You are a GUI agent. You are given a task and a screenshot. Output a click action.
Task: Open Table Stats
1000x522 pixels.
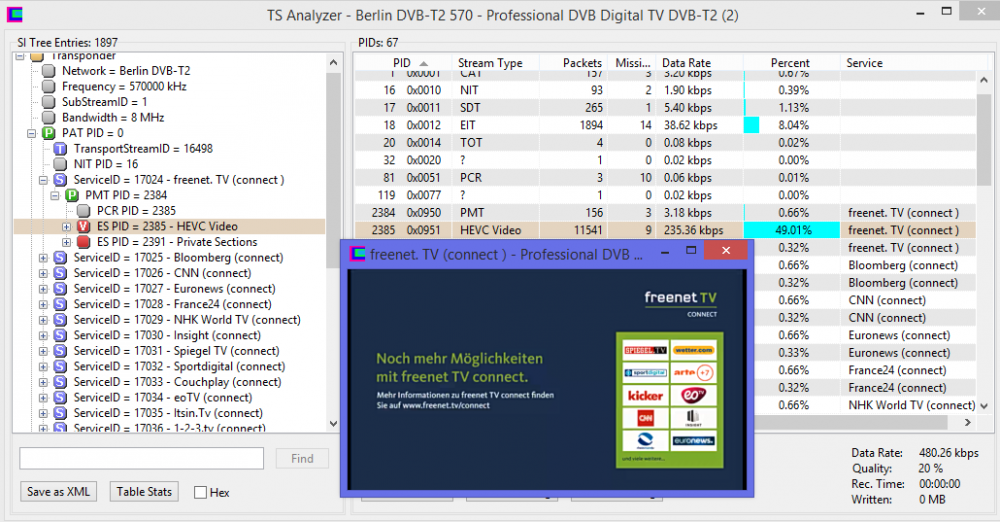pyautogui.click(x=143, y=491)
